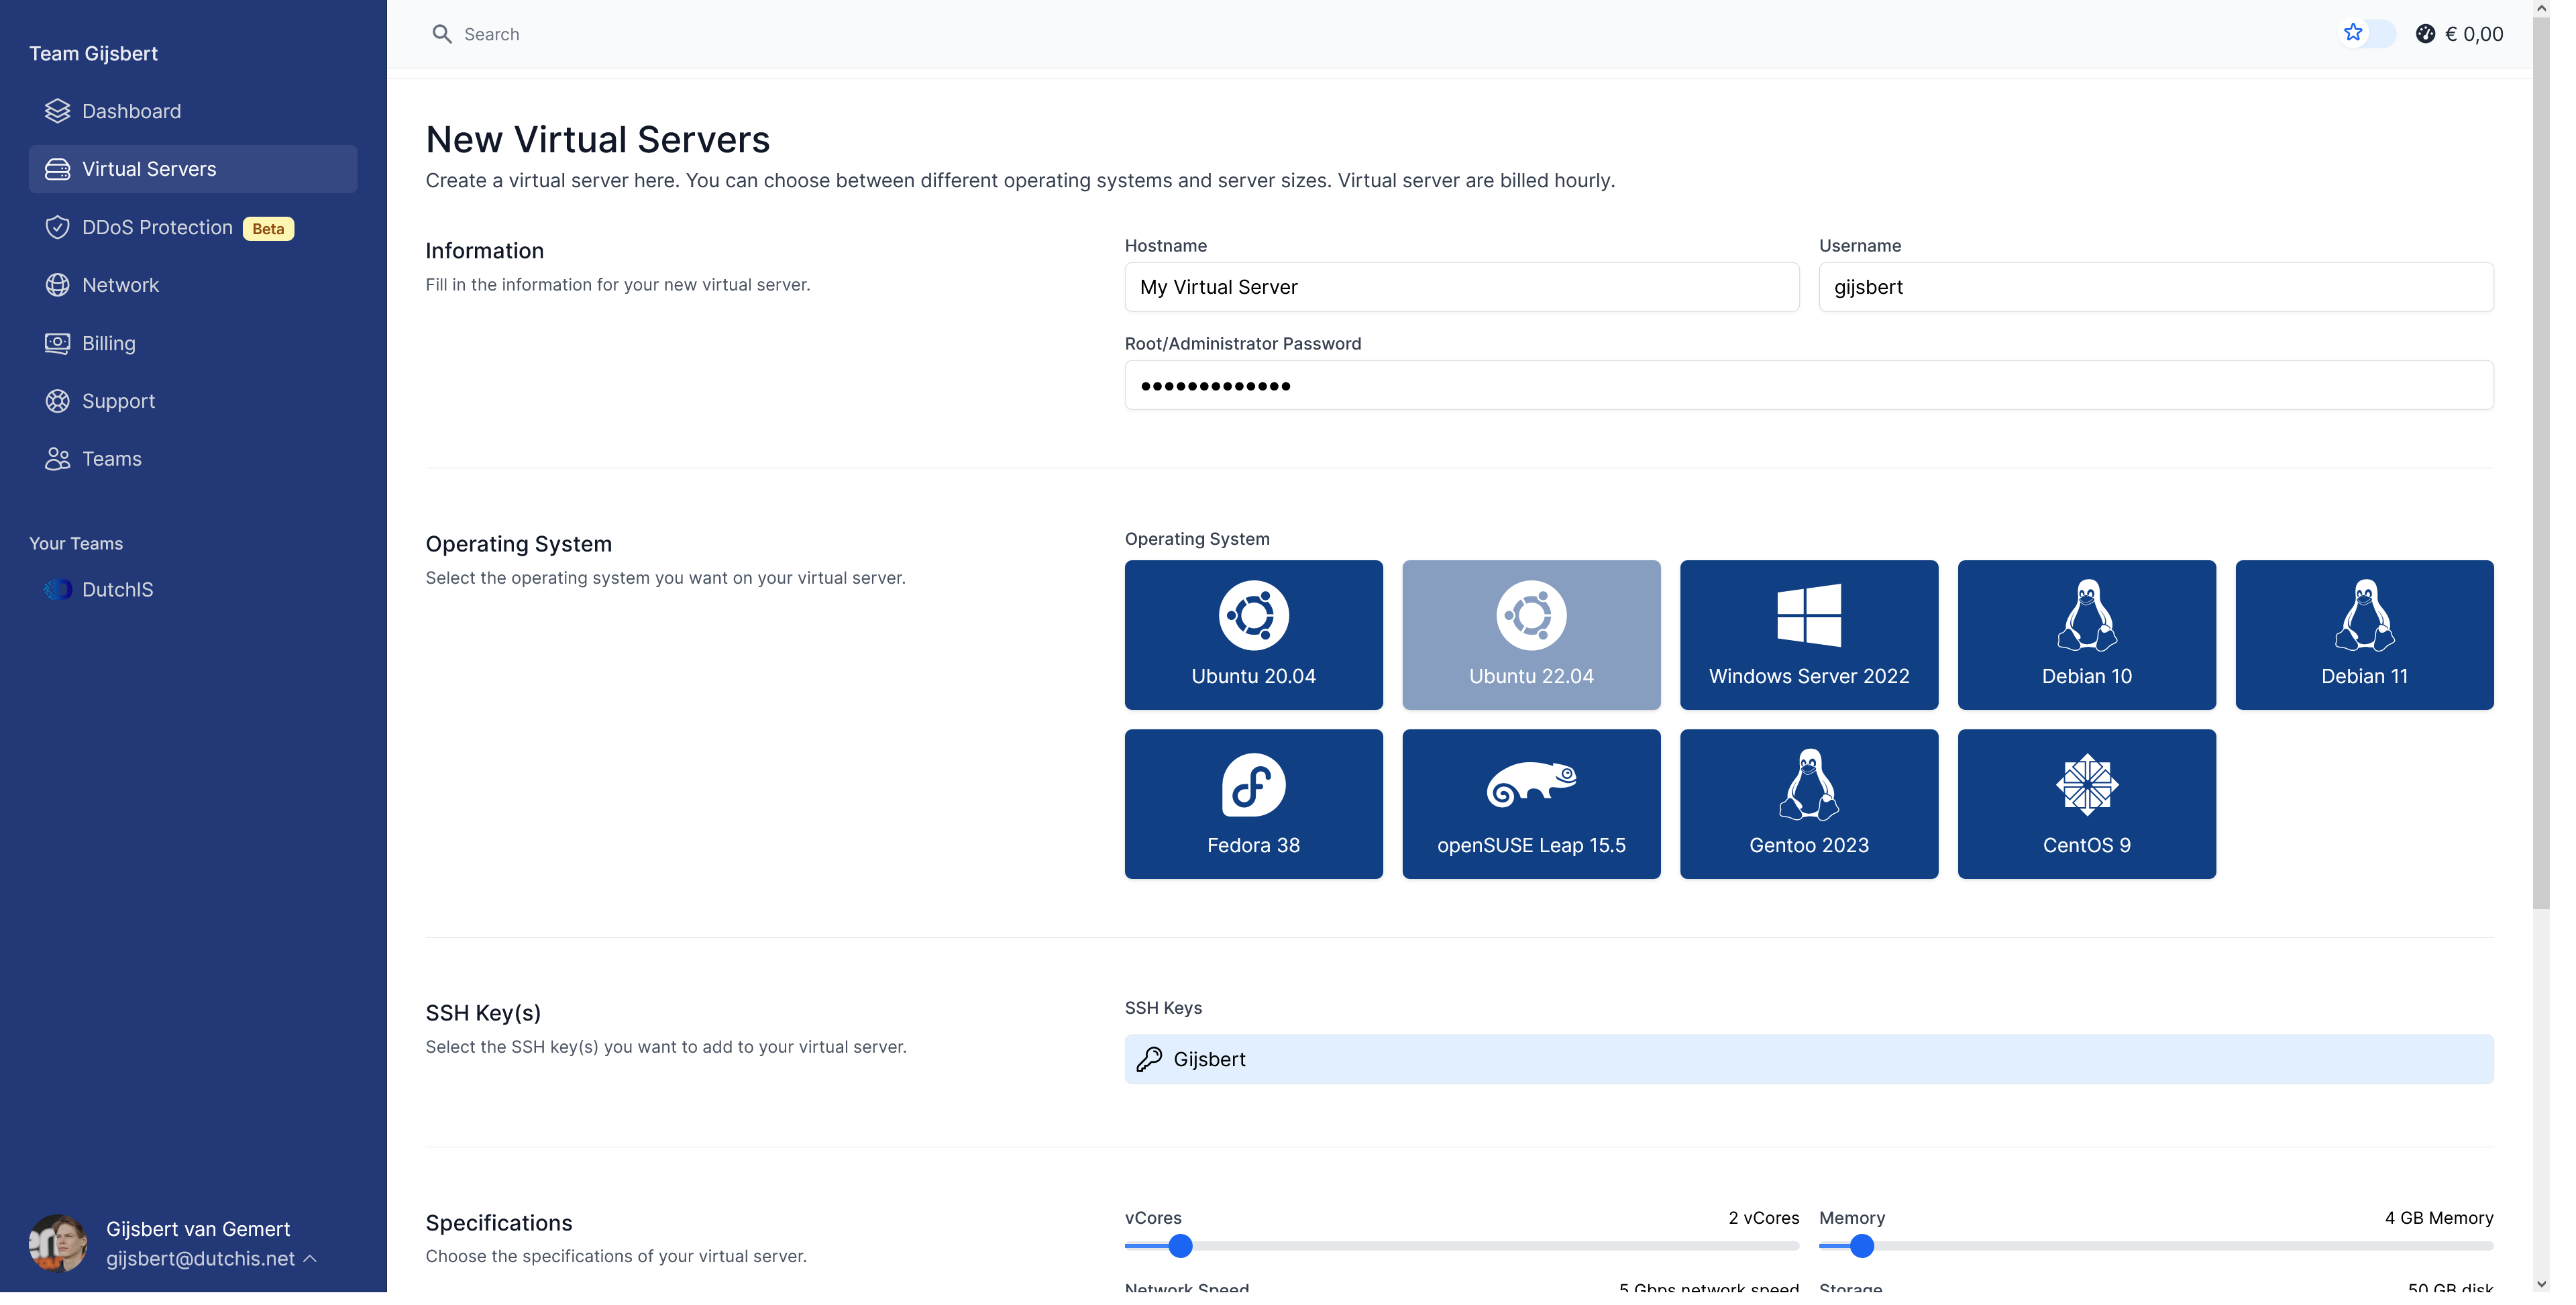The image size is (2576, 1305).
Task: Click the '4 GB Memory' value text
Action: 2463,1230
